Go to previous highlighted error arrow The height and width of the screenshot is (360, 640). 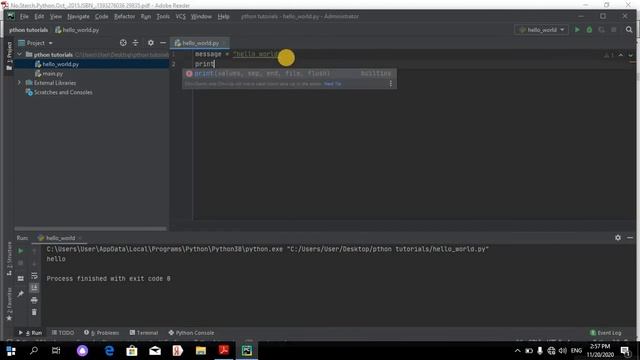point(620,55)
